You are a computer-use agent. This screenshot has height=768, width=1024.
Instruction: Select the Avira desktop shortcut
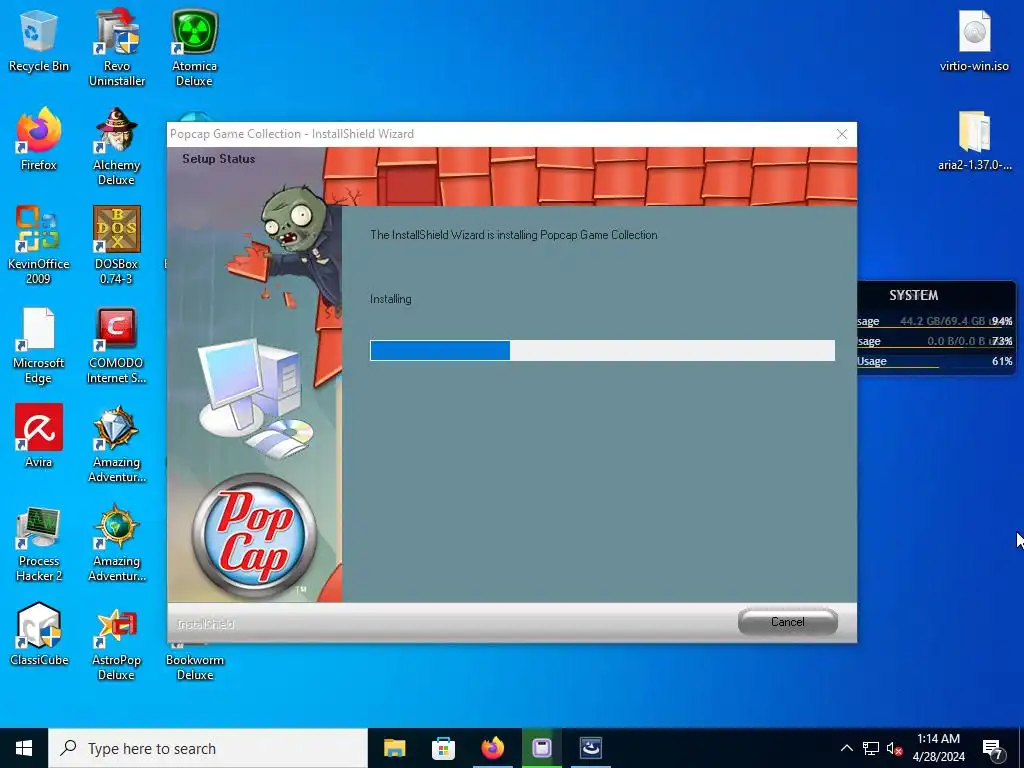[x=39, y=436]
